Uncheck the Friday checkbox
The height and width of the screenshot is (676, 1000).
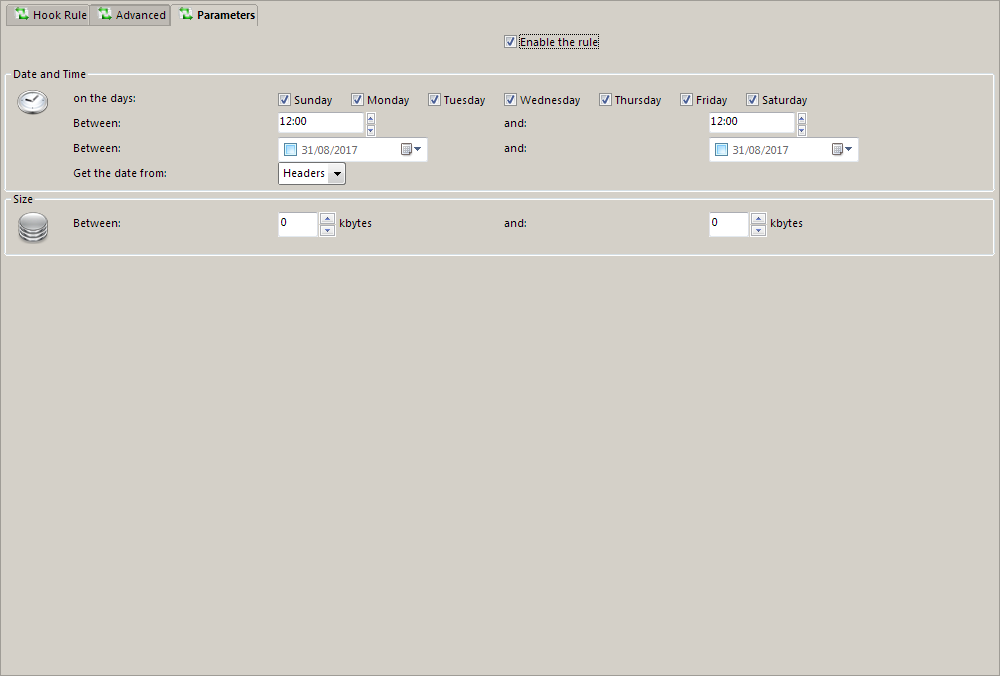(686, 100)
